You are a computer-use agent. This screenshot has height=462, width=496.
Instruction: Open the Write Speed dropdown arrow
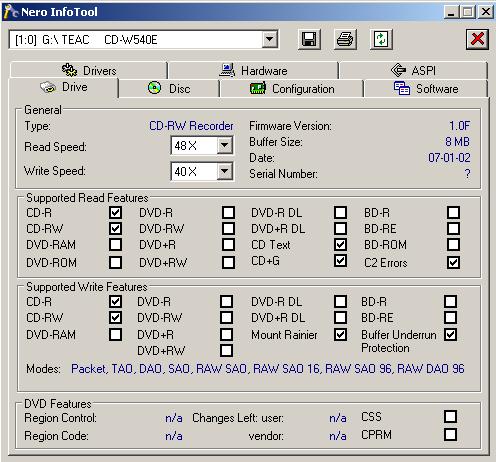tap(225, 171)
